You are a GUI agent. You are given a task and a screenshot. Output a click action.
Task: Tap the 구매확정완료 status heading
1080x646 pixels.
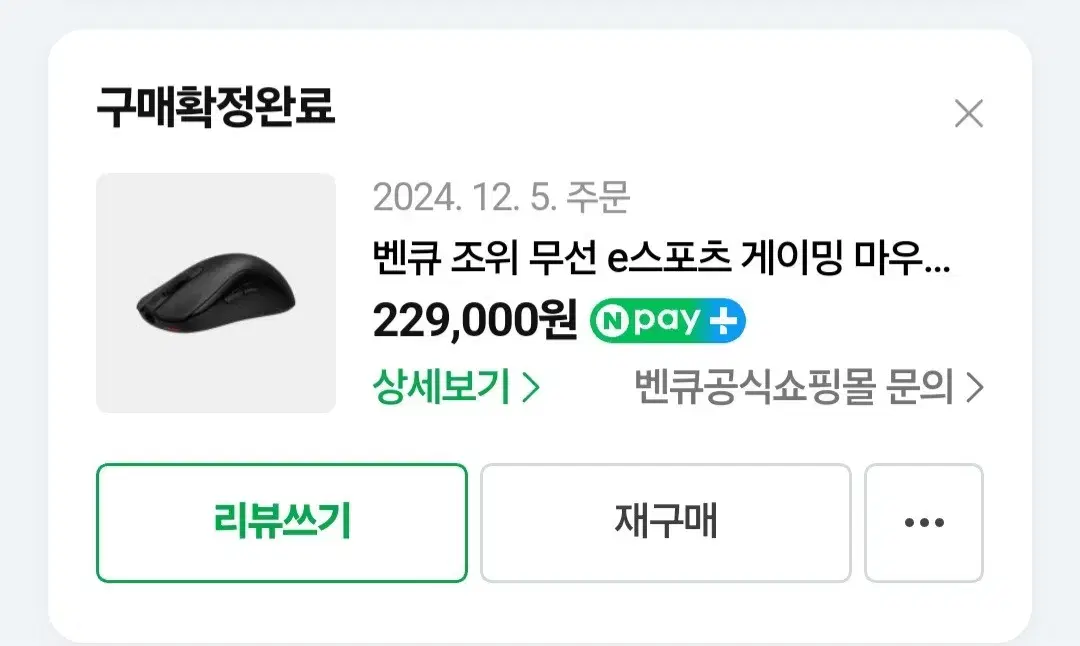216,107
